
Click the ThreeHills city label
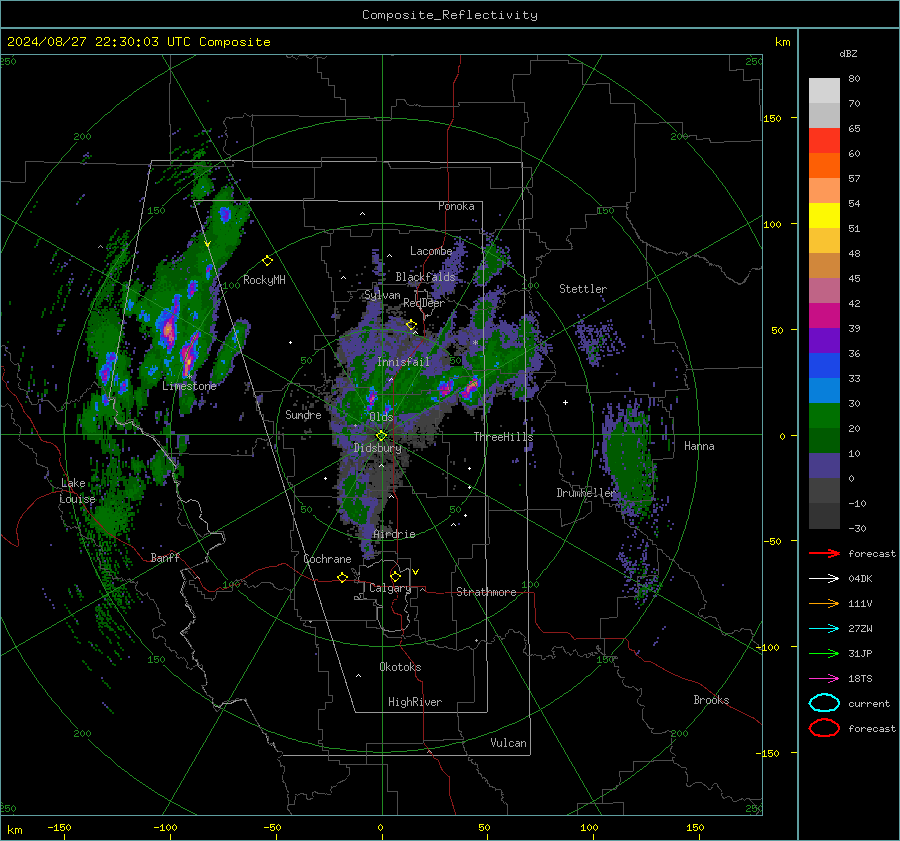click(503, 437)
